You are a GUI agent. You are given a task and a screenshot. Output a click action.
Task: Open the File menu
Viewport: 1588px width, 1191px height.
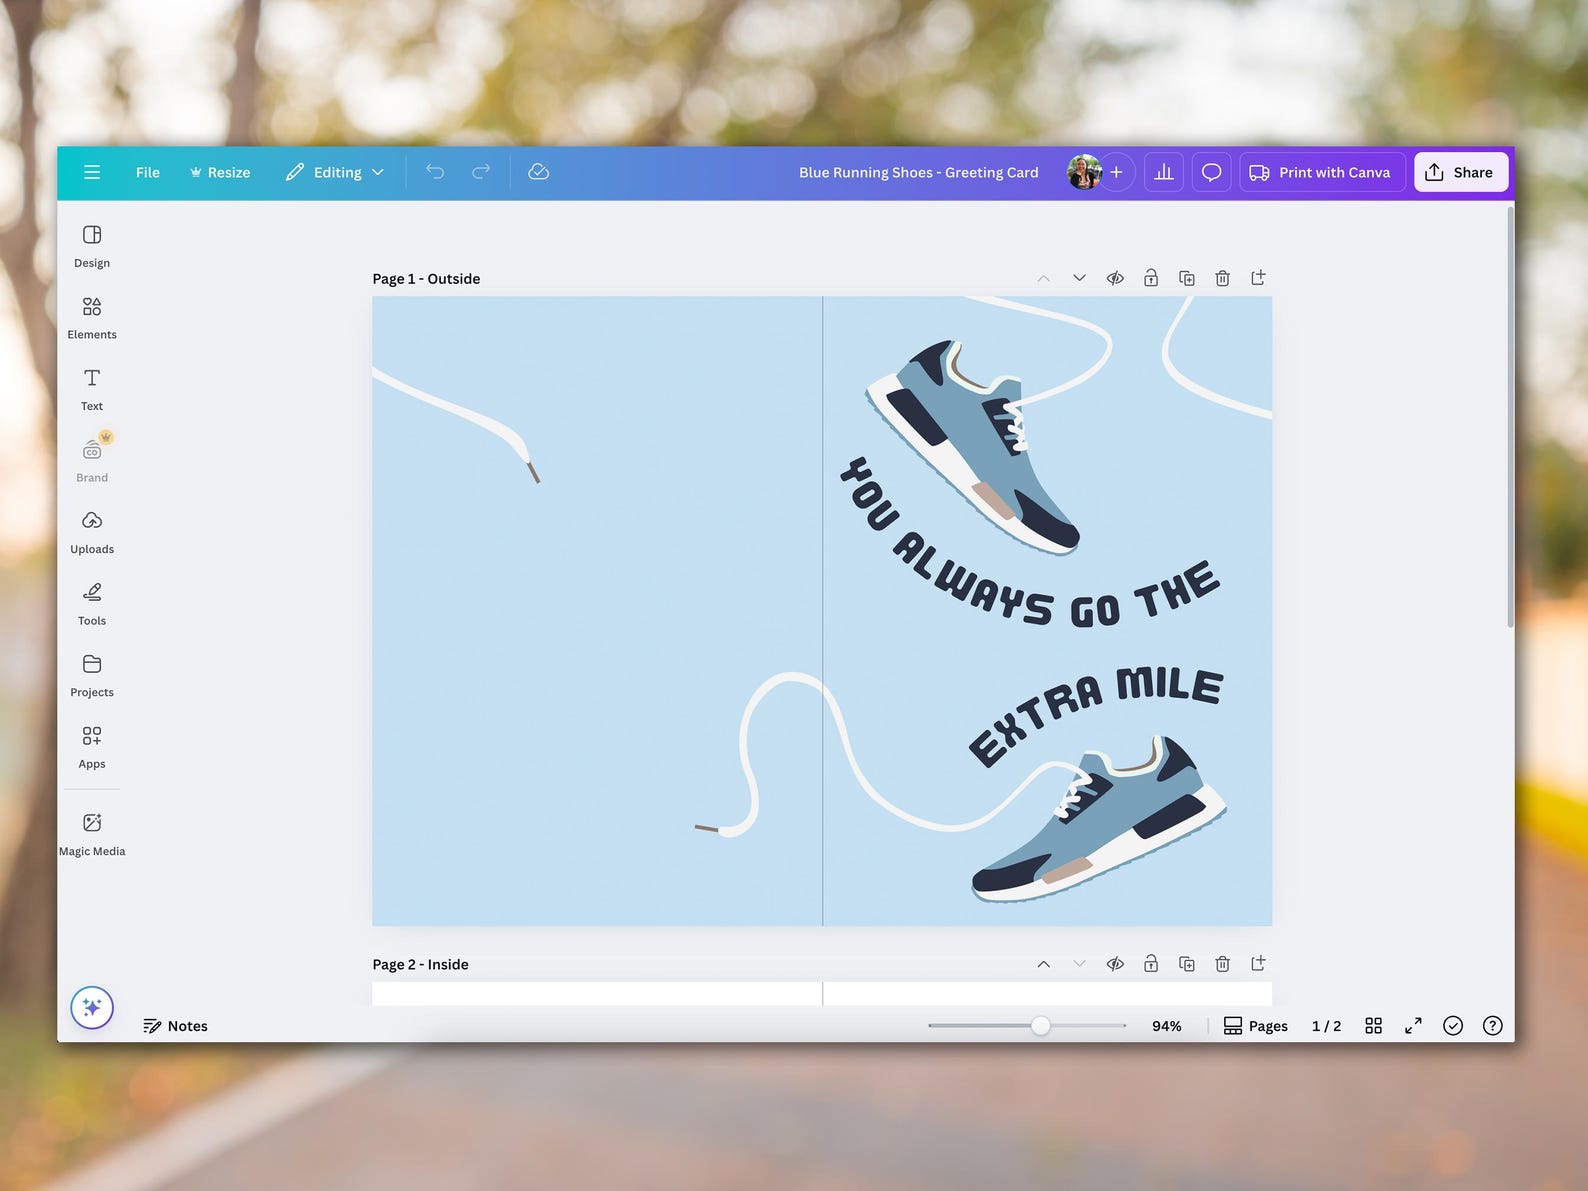point(148,172)
